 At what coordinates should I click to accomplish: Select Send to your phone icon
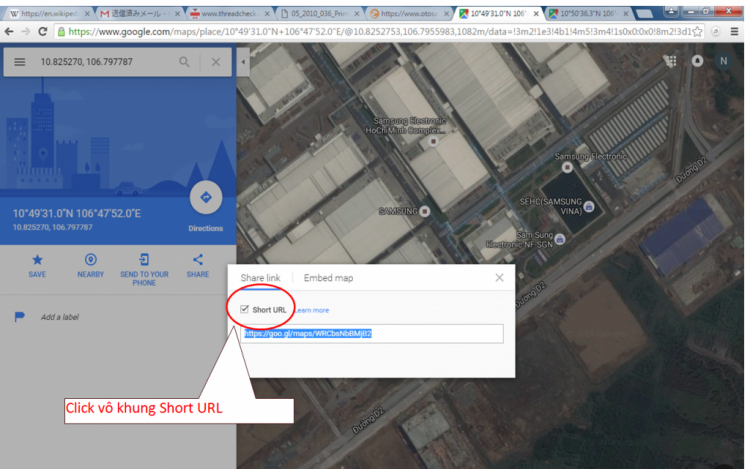point(144,260)
